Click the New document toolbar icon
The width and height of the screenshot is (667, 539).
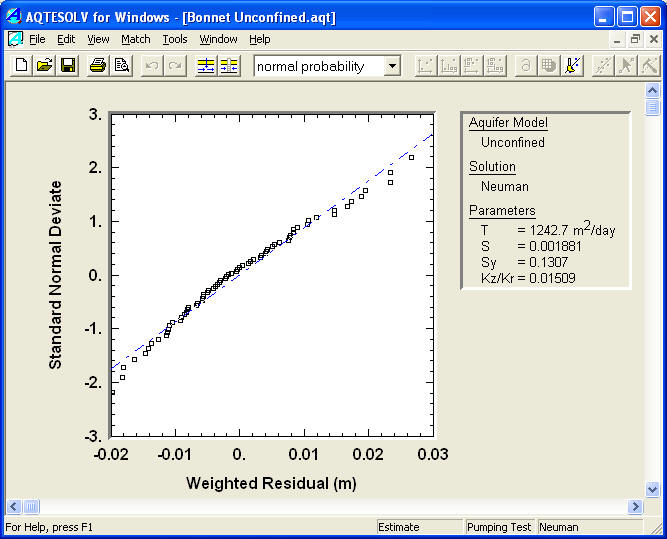(21, 66)
